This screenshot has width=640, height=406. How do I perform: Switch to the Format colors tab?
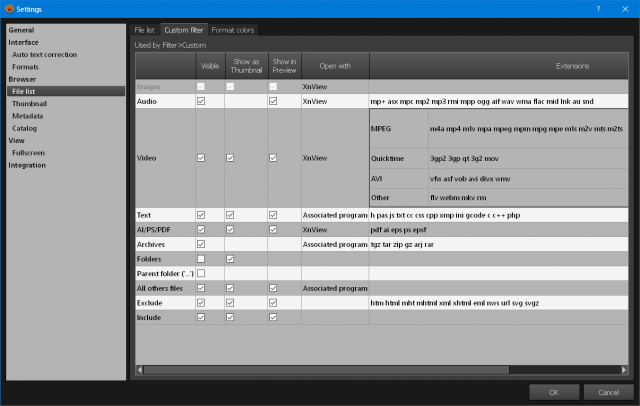tap(233, 30)
